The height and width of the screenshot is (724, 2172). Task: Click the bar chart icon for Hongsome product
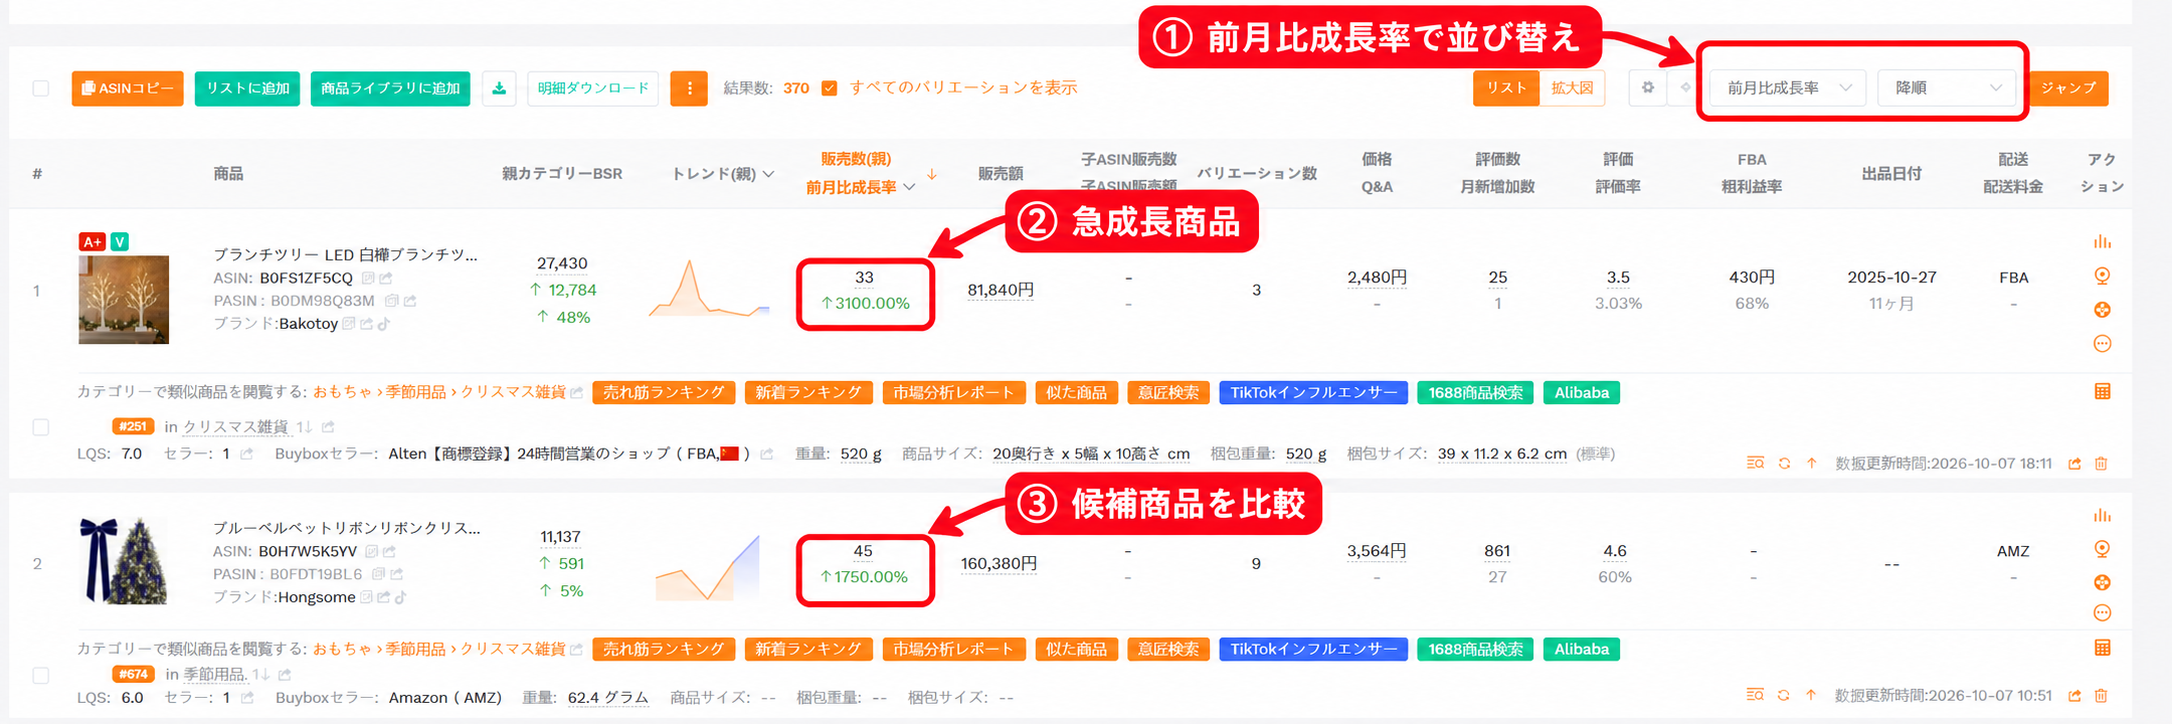click(x=2102, y=515)
